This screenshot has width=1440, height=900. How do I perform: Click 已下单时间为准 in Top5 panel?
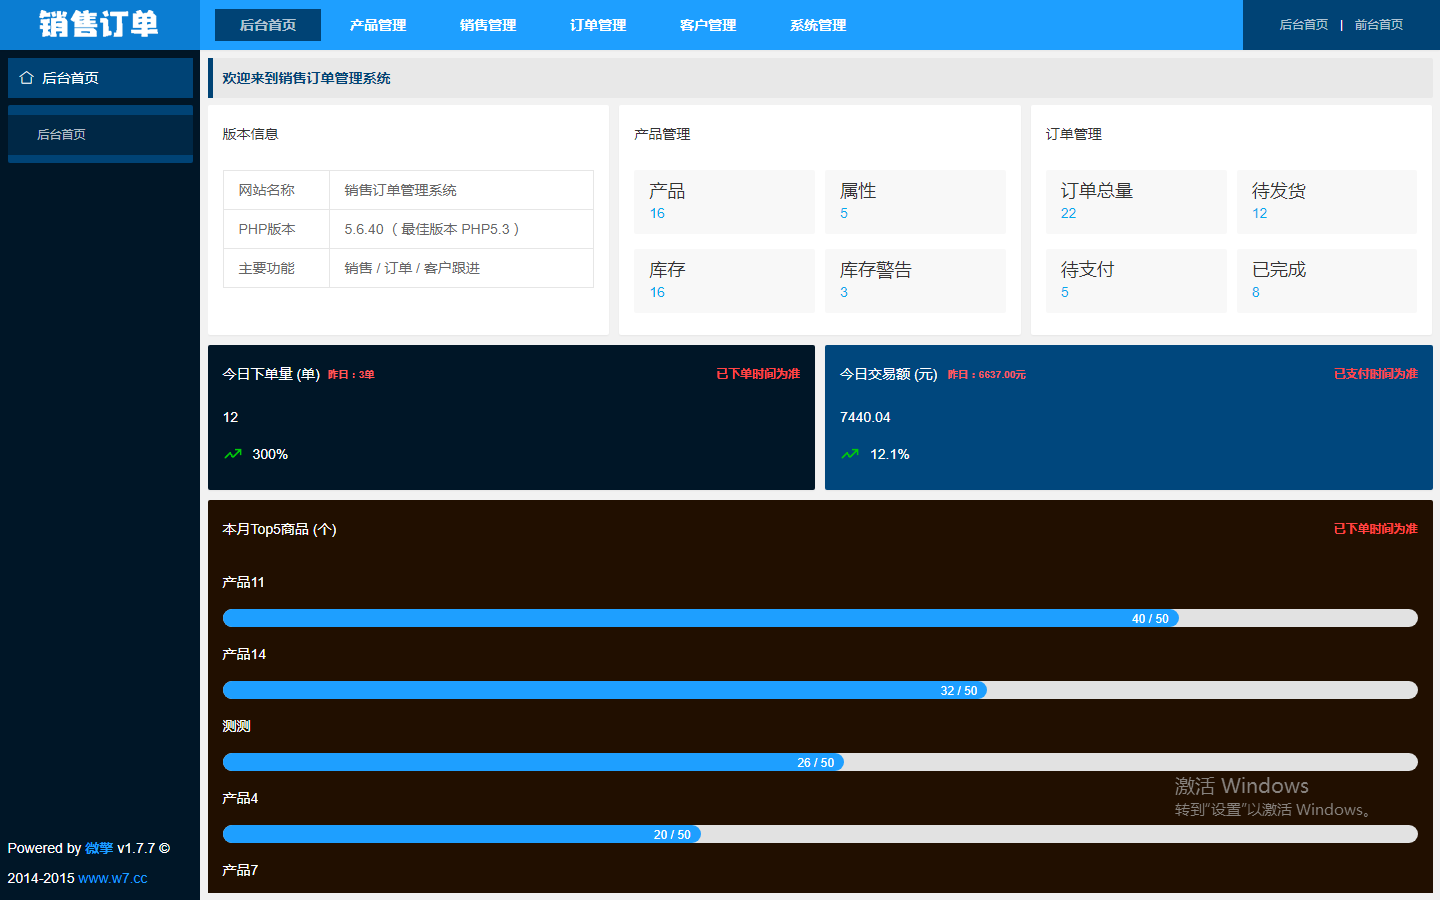tap(1375, 529)
